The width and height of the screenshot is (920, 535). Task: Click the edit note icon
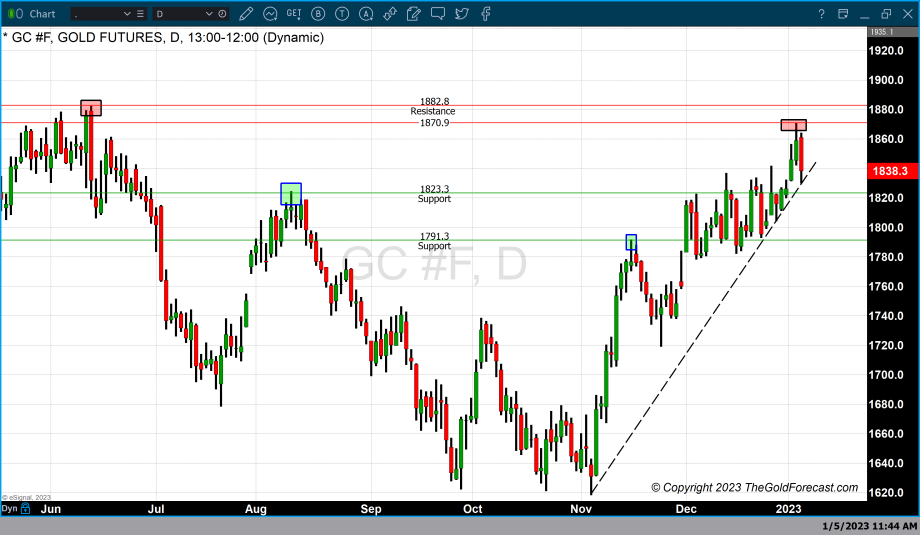click(x=412, y=13)
